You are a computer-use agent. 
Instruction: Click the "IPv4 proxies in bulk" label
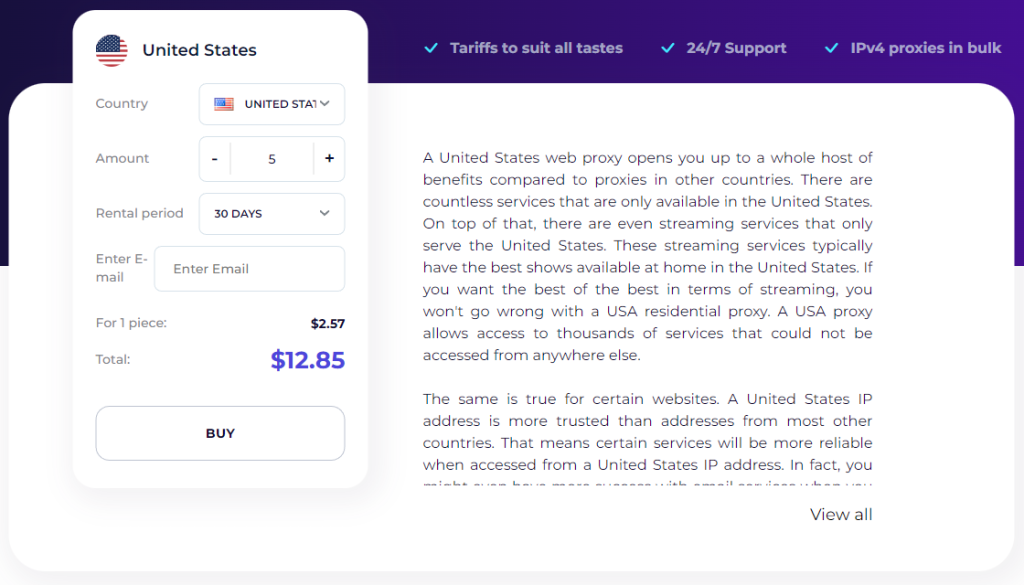(x=925, y=48)
